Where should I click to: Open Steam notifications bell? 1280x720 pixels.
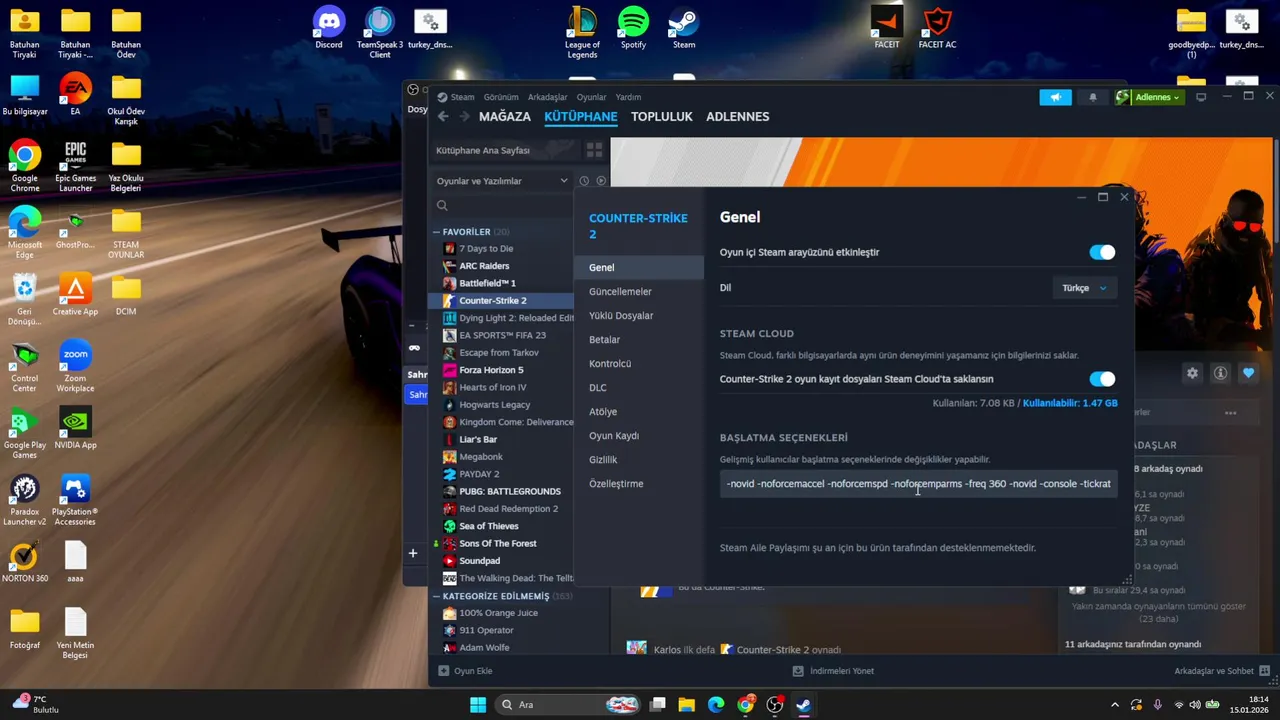click(x=1093, y=97)
